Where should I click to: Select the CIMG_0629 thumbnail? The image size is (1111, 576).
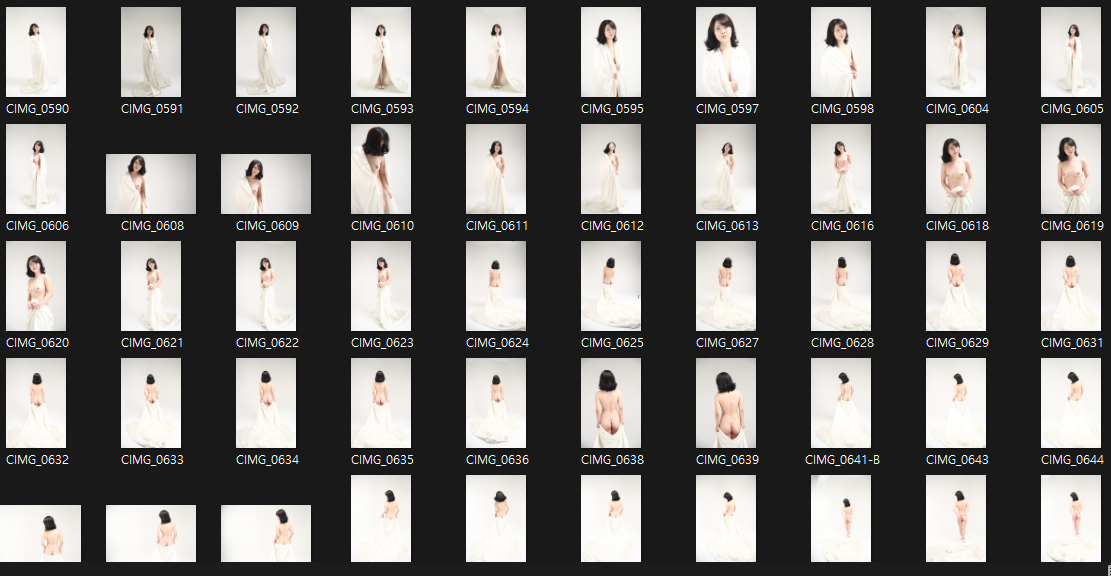pos(955,286)
